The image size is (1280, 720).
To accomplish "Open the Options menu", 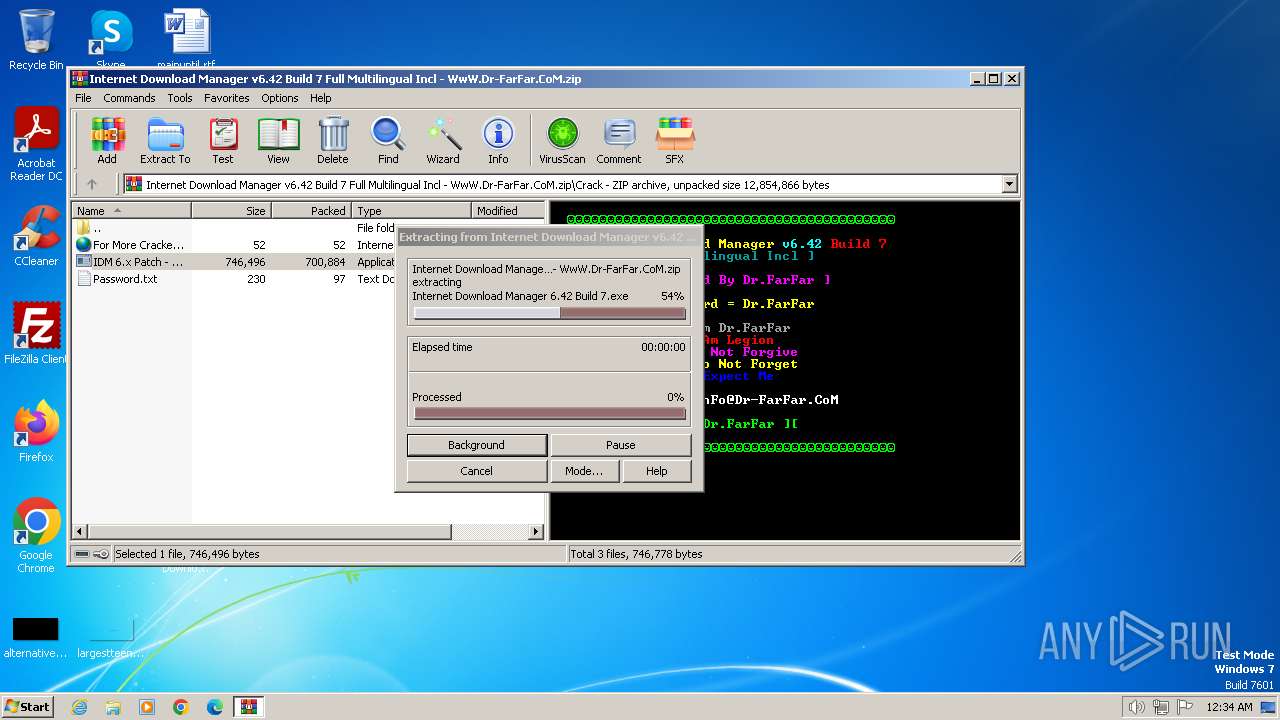I will coord(280,98).
